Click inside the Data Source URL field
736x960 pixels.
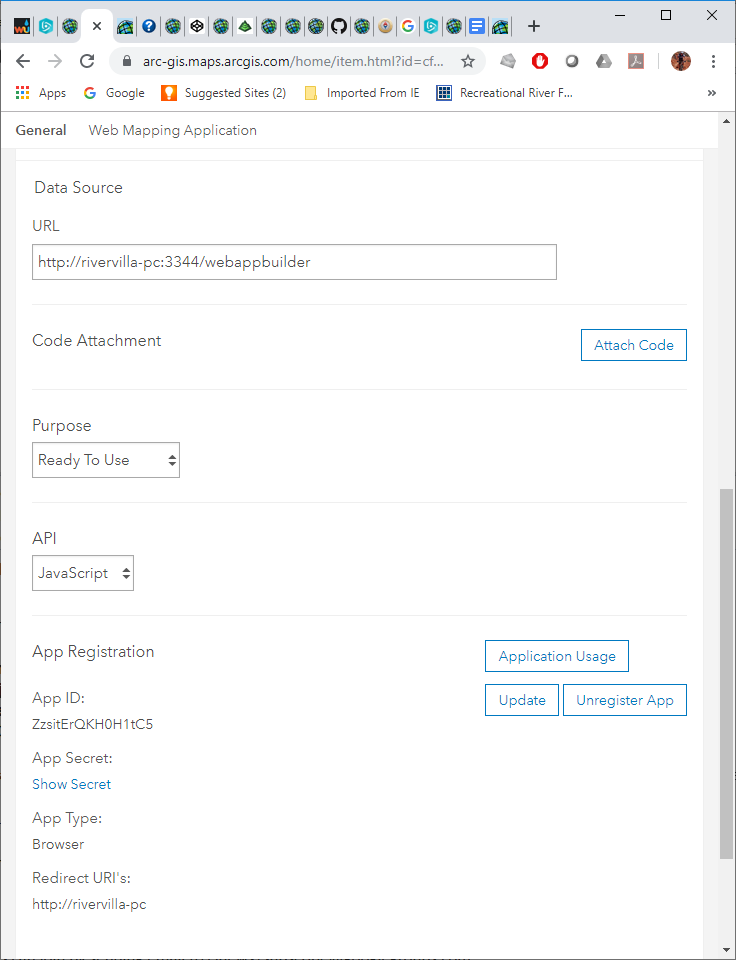294,262
